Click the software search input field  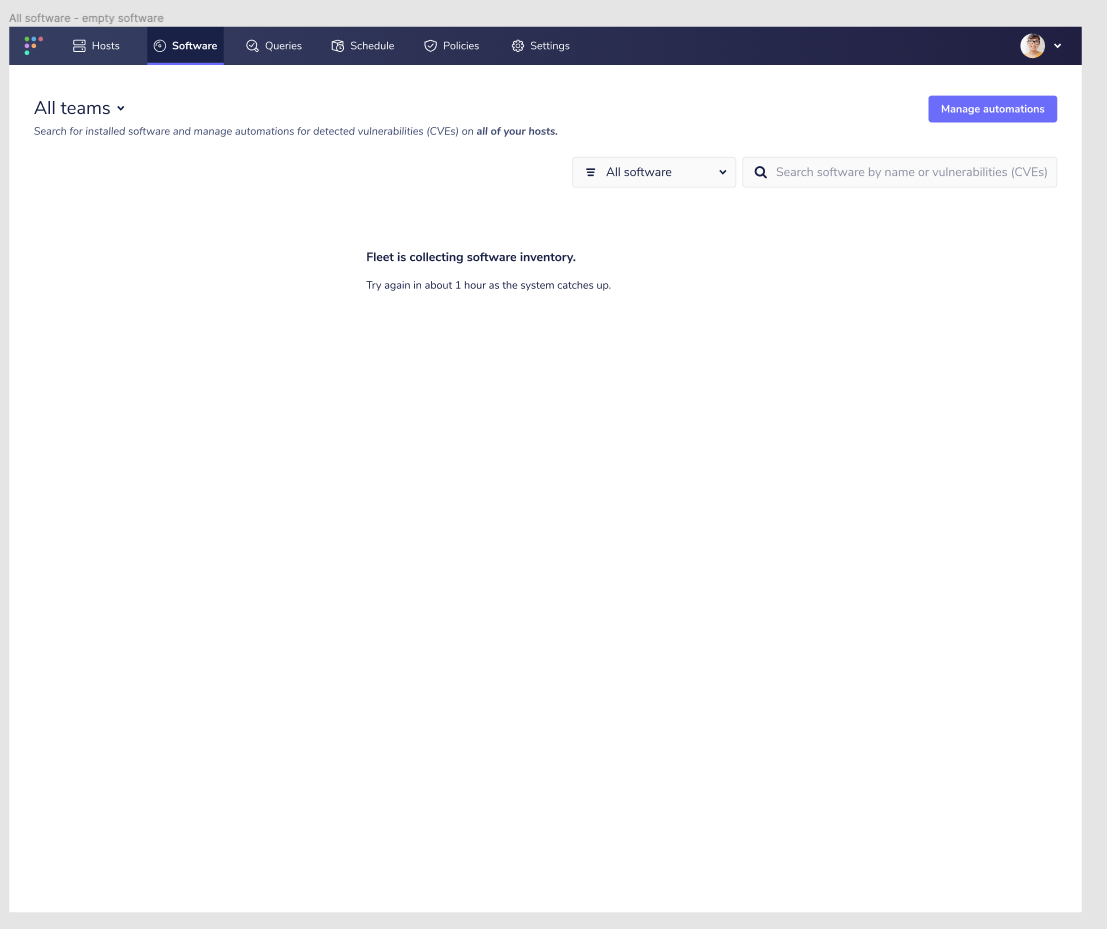(899, 172)
